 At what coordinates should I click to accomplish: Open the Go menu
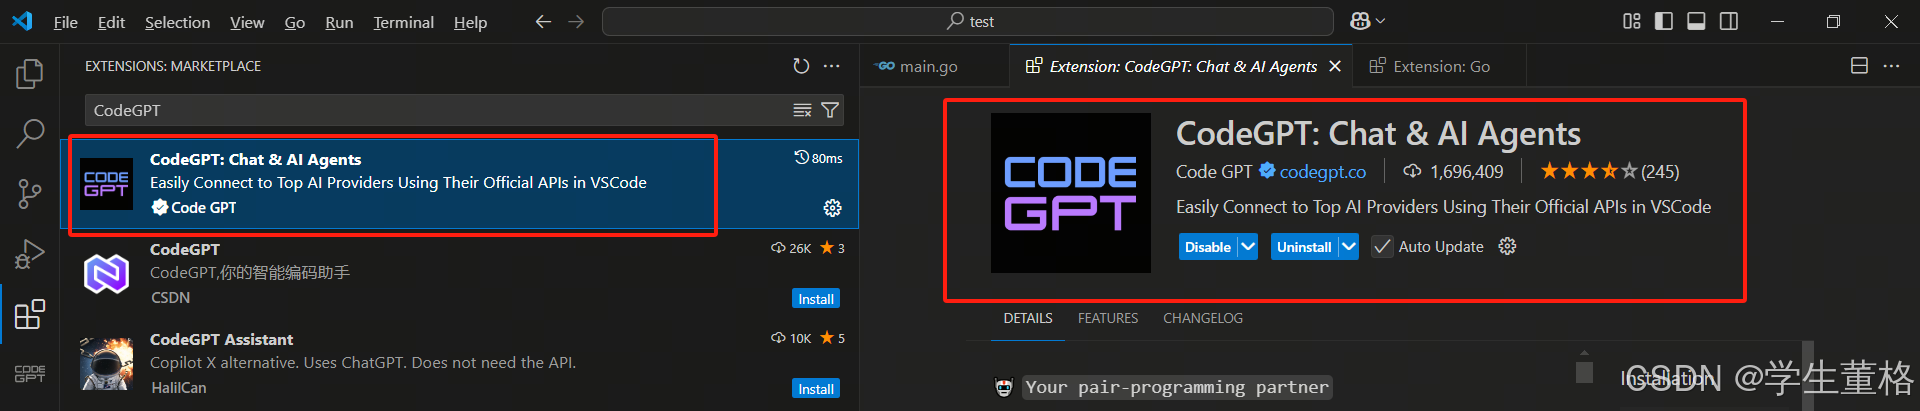(295, 22)
